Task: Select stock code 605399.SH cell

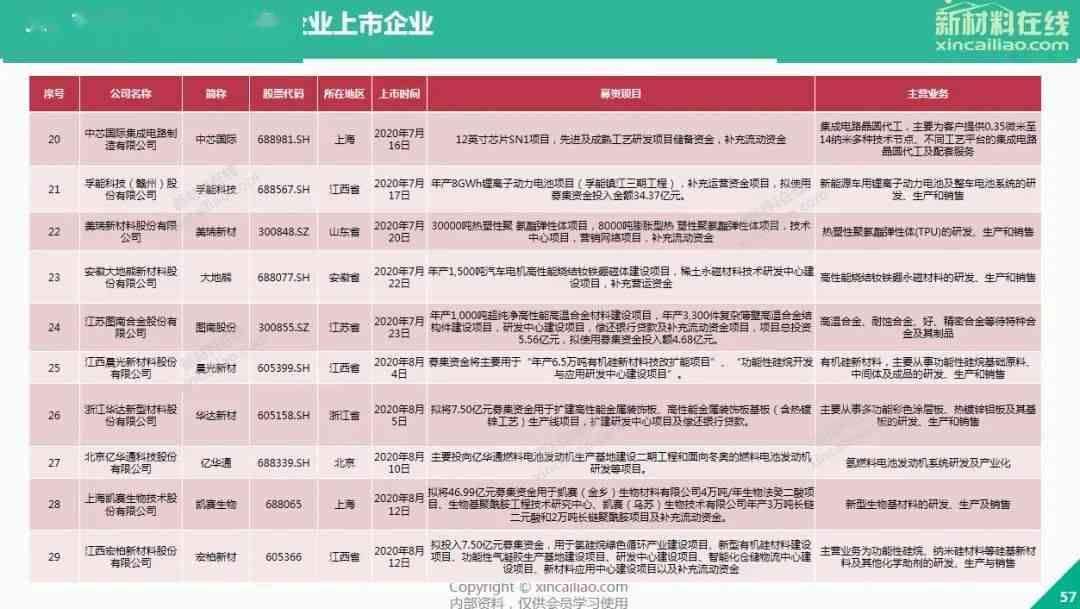Action: coord(284,368)
